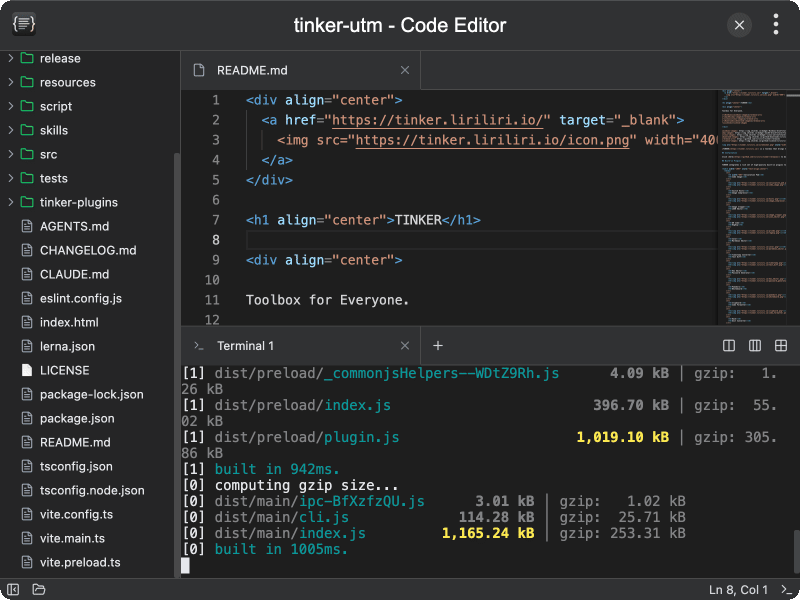Screen dimensions: 800x600
Task: Click line number 10 in the gutter
Action: pos(212,280)
